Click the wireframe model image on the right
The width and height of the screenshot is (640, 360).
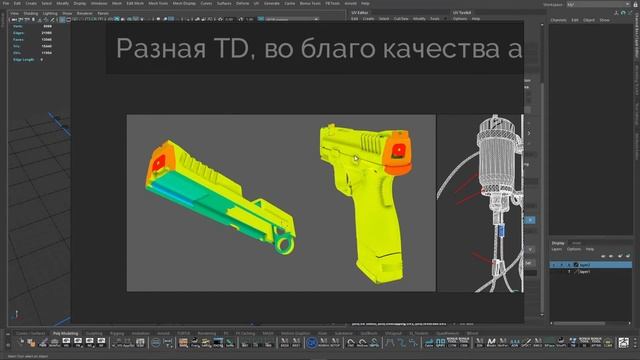click(x=480, y=203)
